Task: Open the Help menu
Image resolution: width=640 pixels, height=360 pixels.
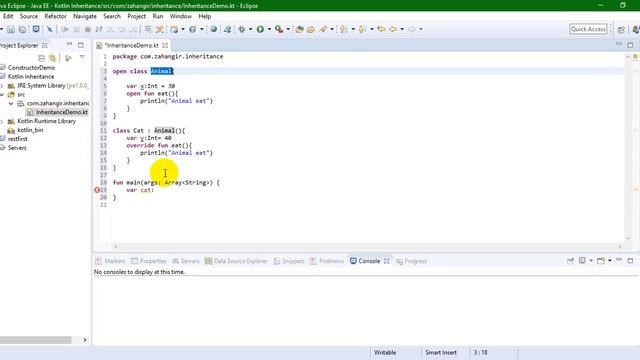Action: [204, 16]
